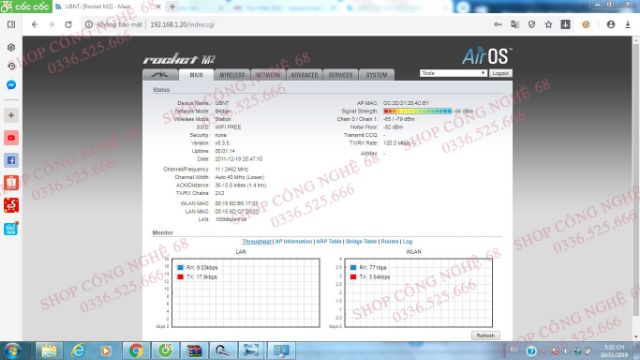The width and height of the screenshot is (640, 360).
Task: Click the Logout button
Action: click(x=500, y=73)
